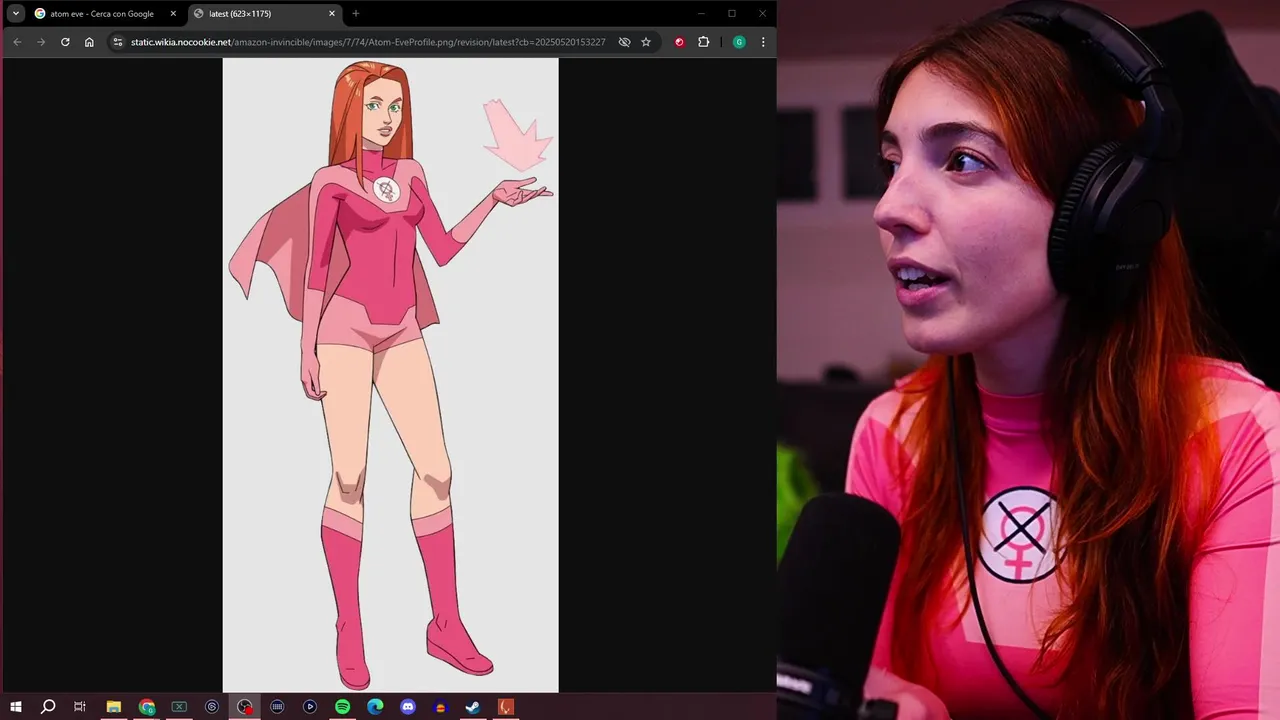Open File Explorer from the taskbar

(x=114, y=707)
